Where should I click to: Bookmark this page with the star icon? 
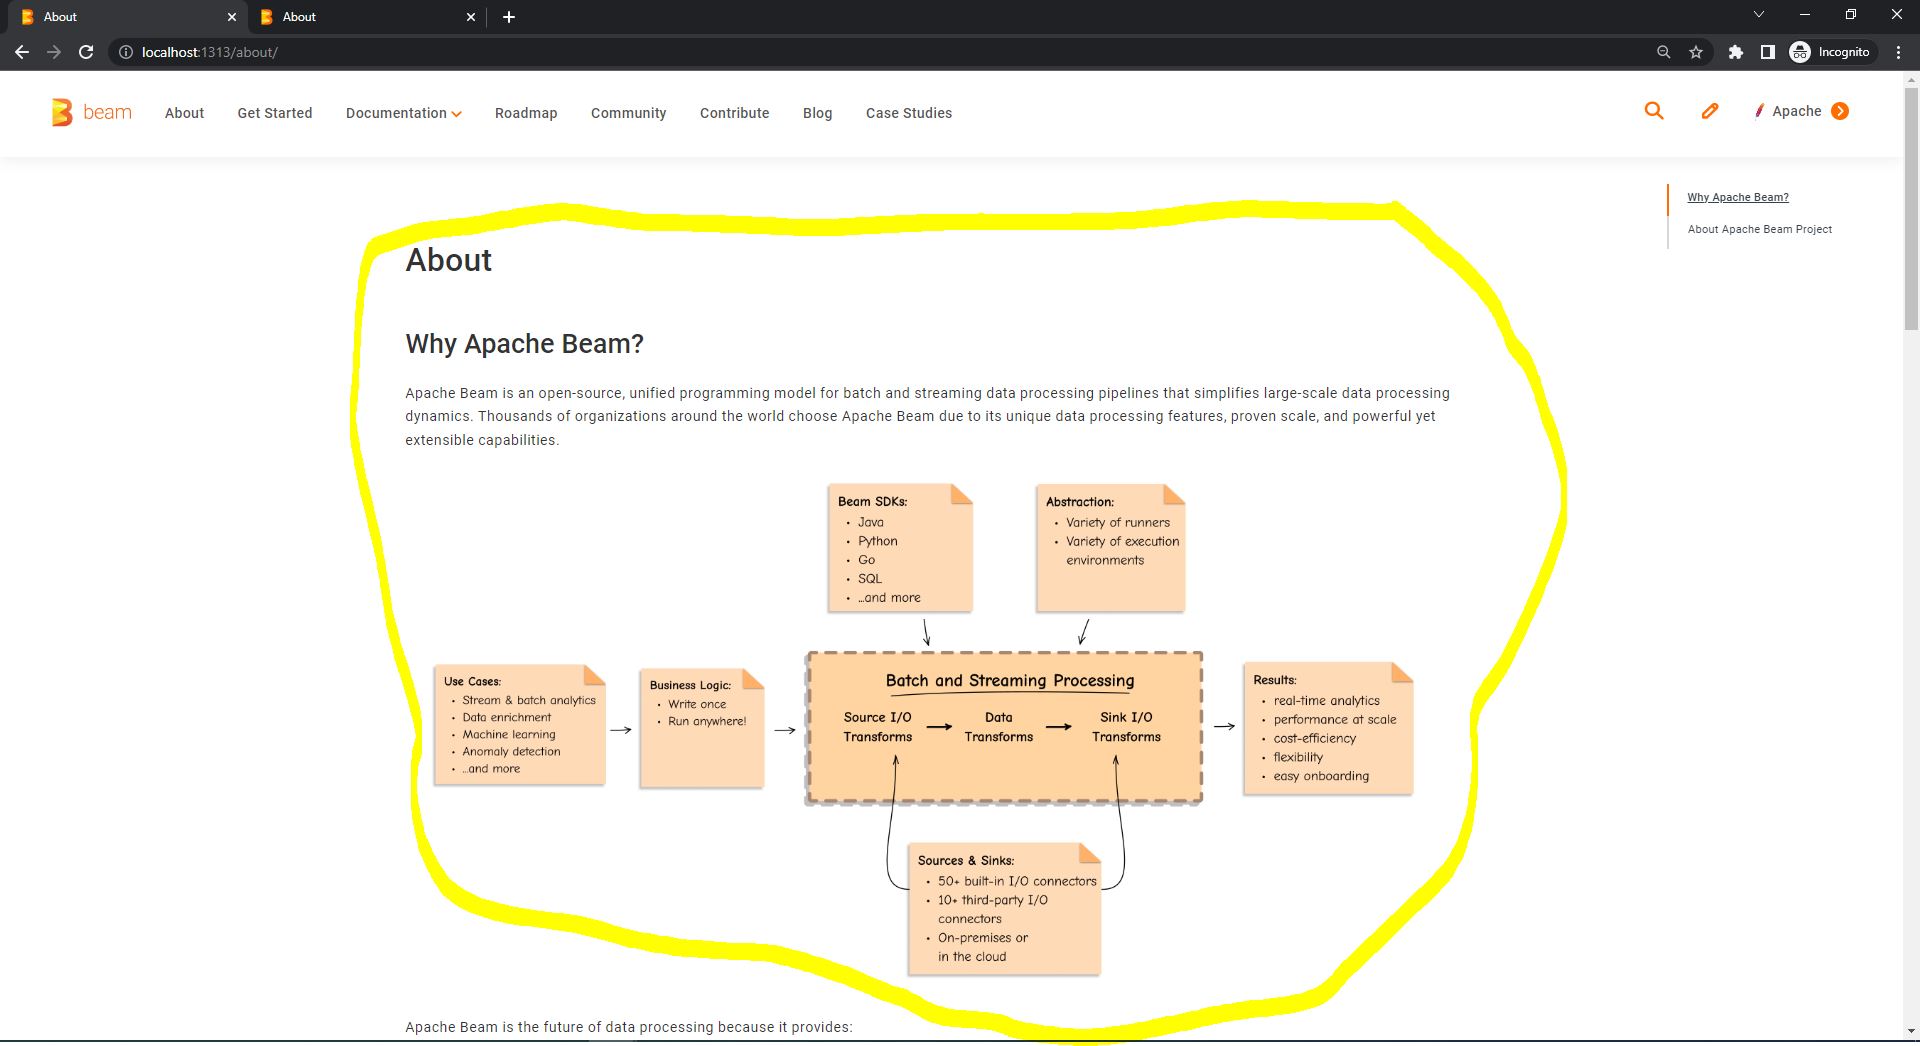(1696, 52)
